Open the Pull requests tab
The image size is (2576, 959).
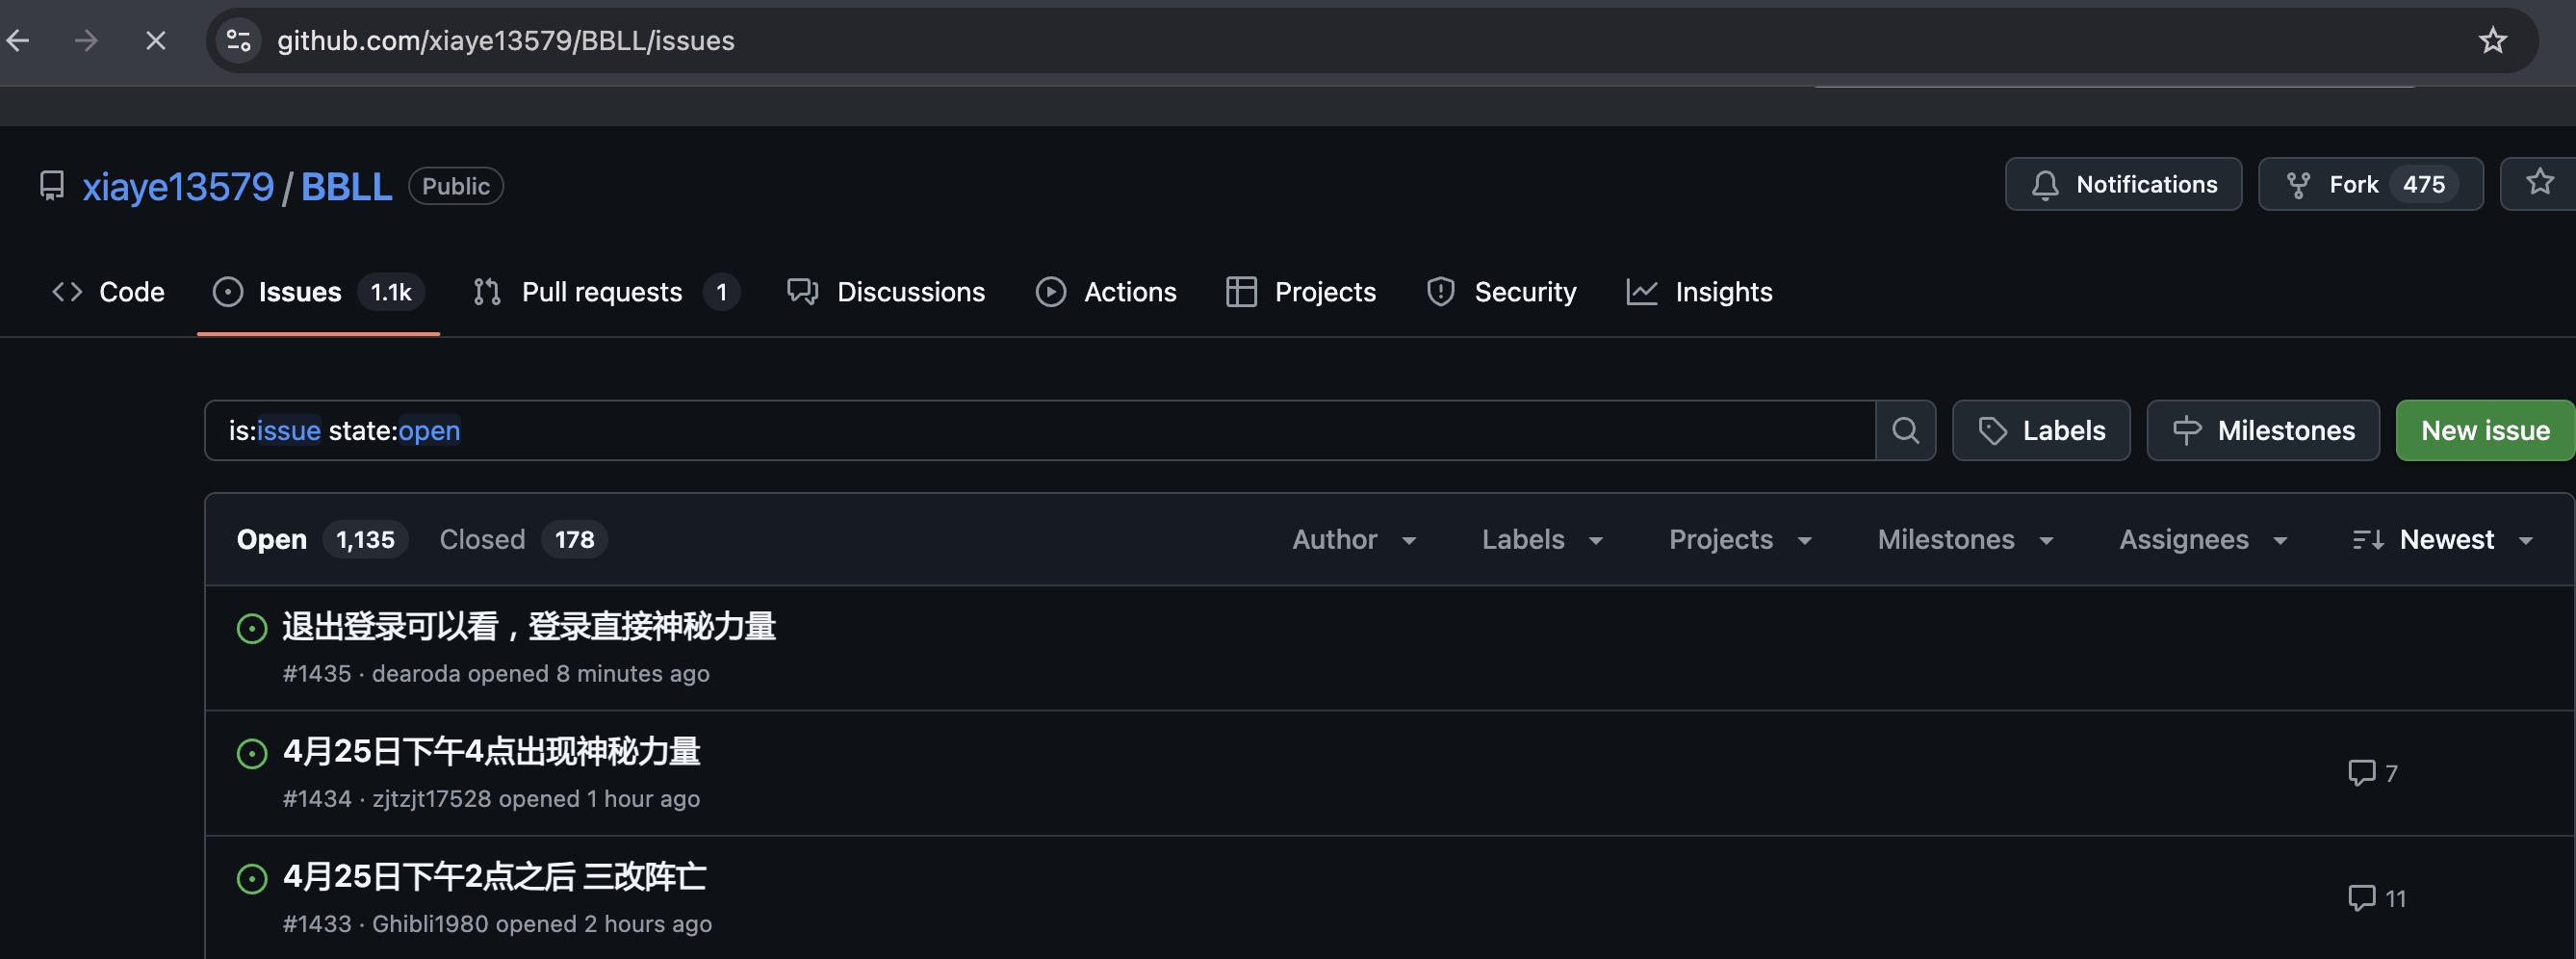(x=606, y=292)
